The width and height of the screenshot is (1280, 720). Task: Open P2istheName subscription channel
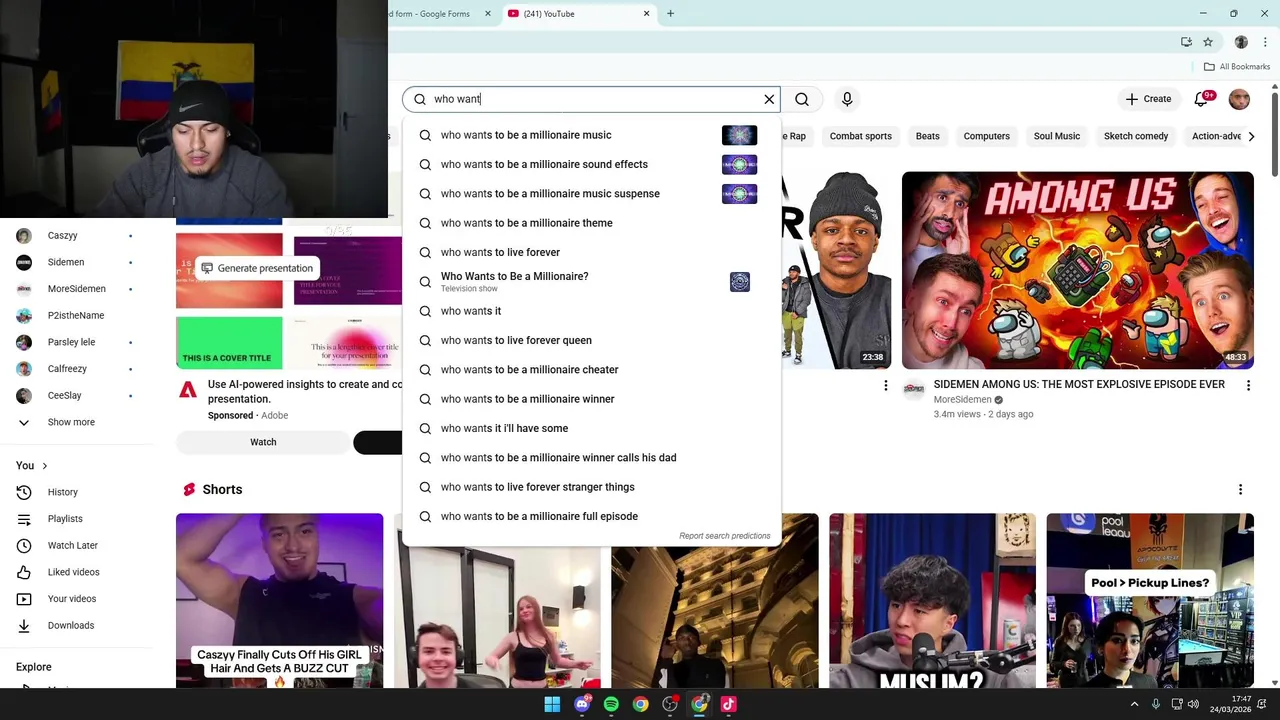[76, 316]
